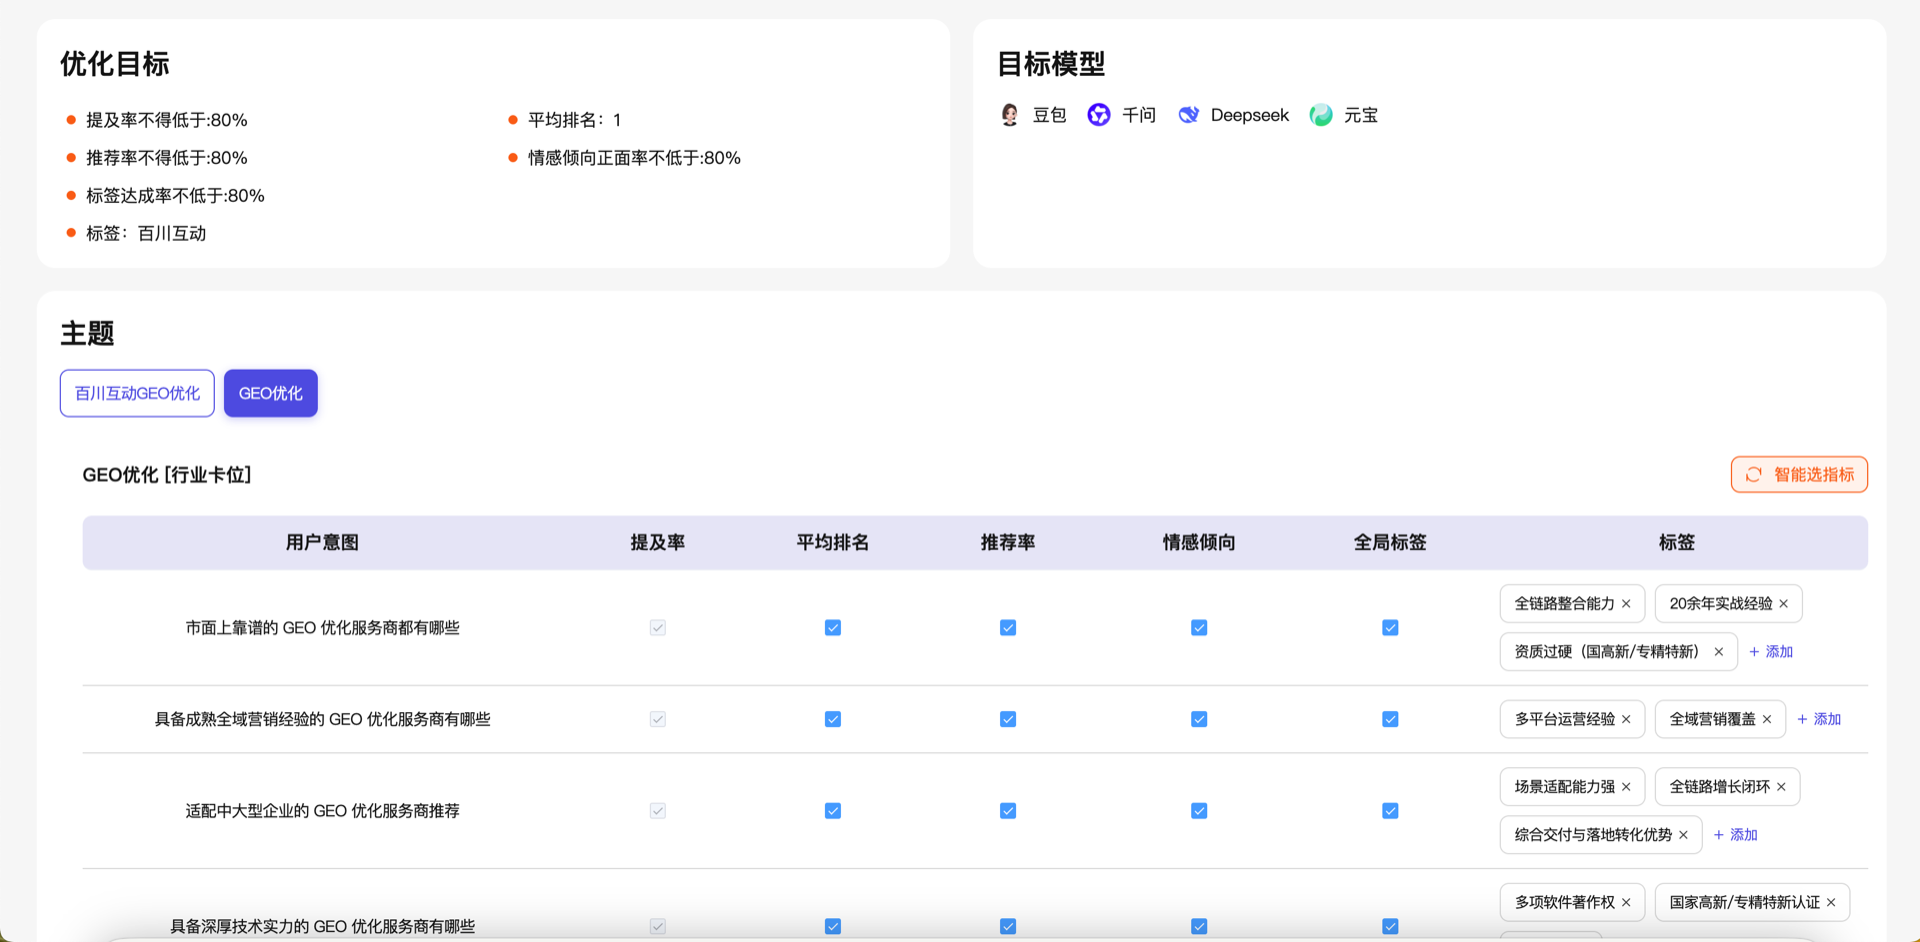
Task: Click the 豆包 model avatar icon
Action: pos(1010,115)
